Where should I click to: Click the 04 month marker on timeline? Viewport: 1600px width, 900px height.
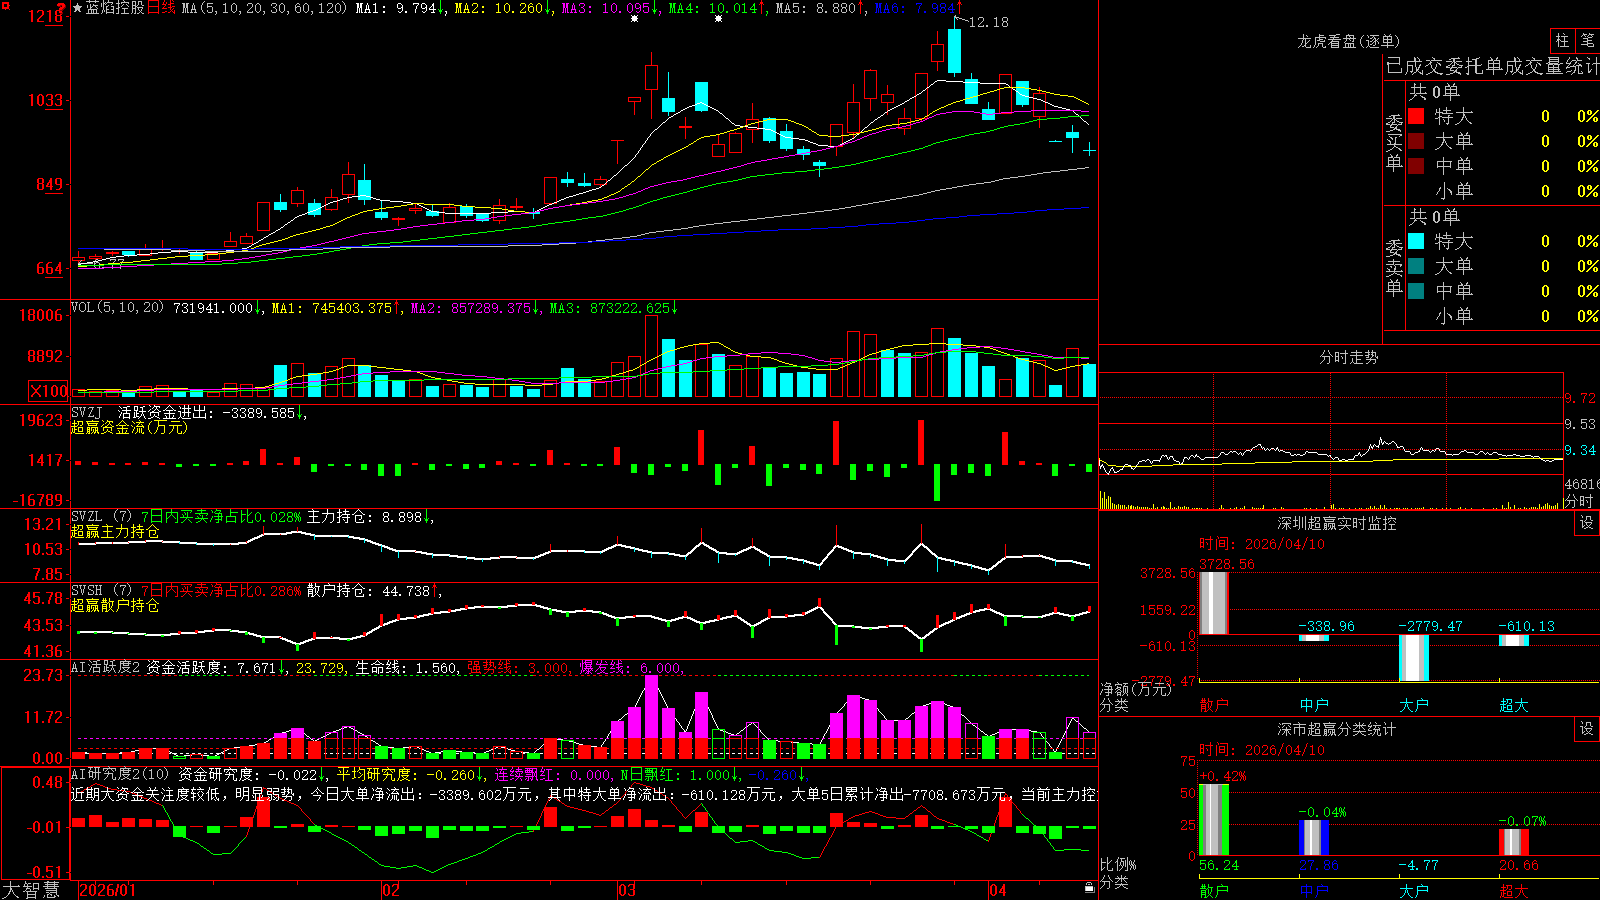coord(997,890)
